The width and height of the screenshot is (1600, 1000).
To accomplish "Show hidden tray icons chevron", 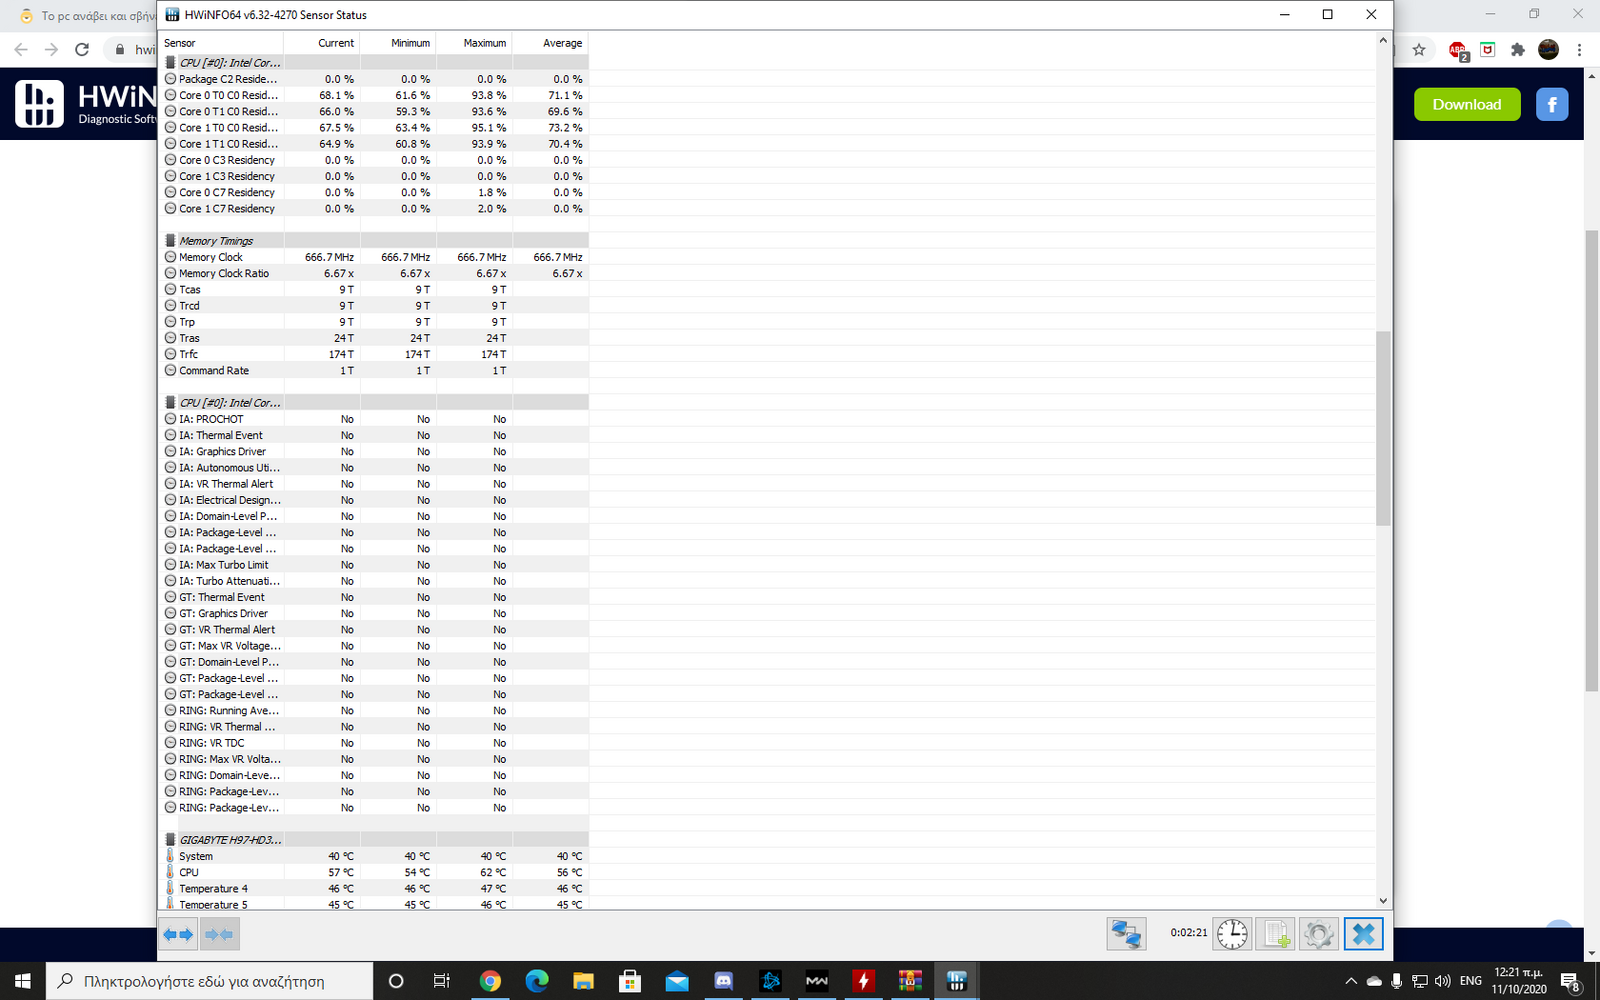I will [1351, 981].
